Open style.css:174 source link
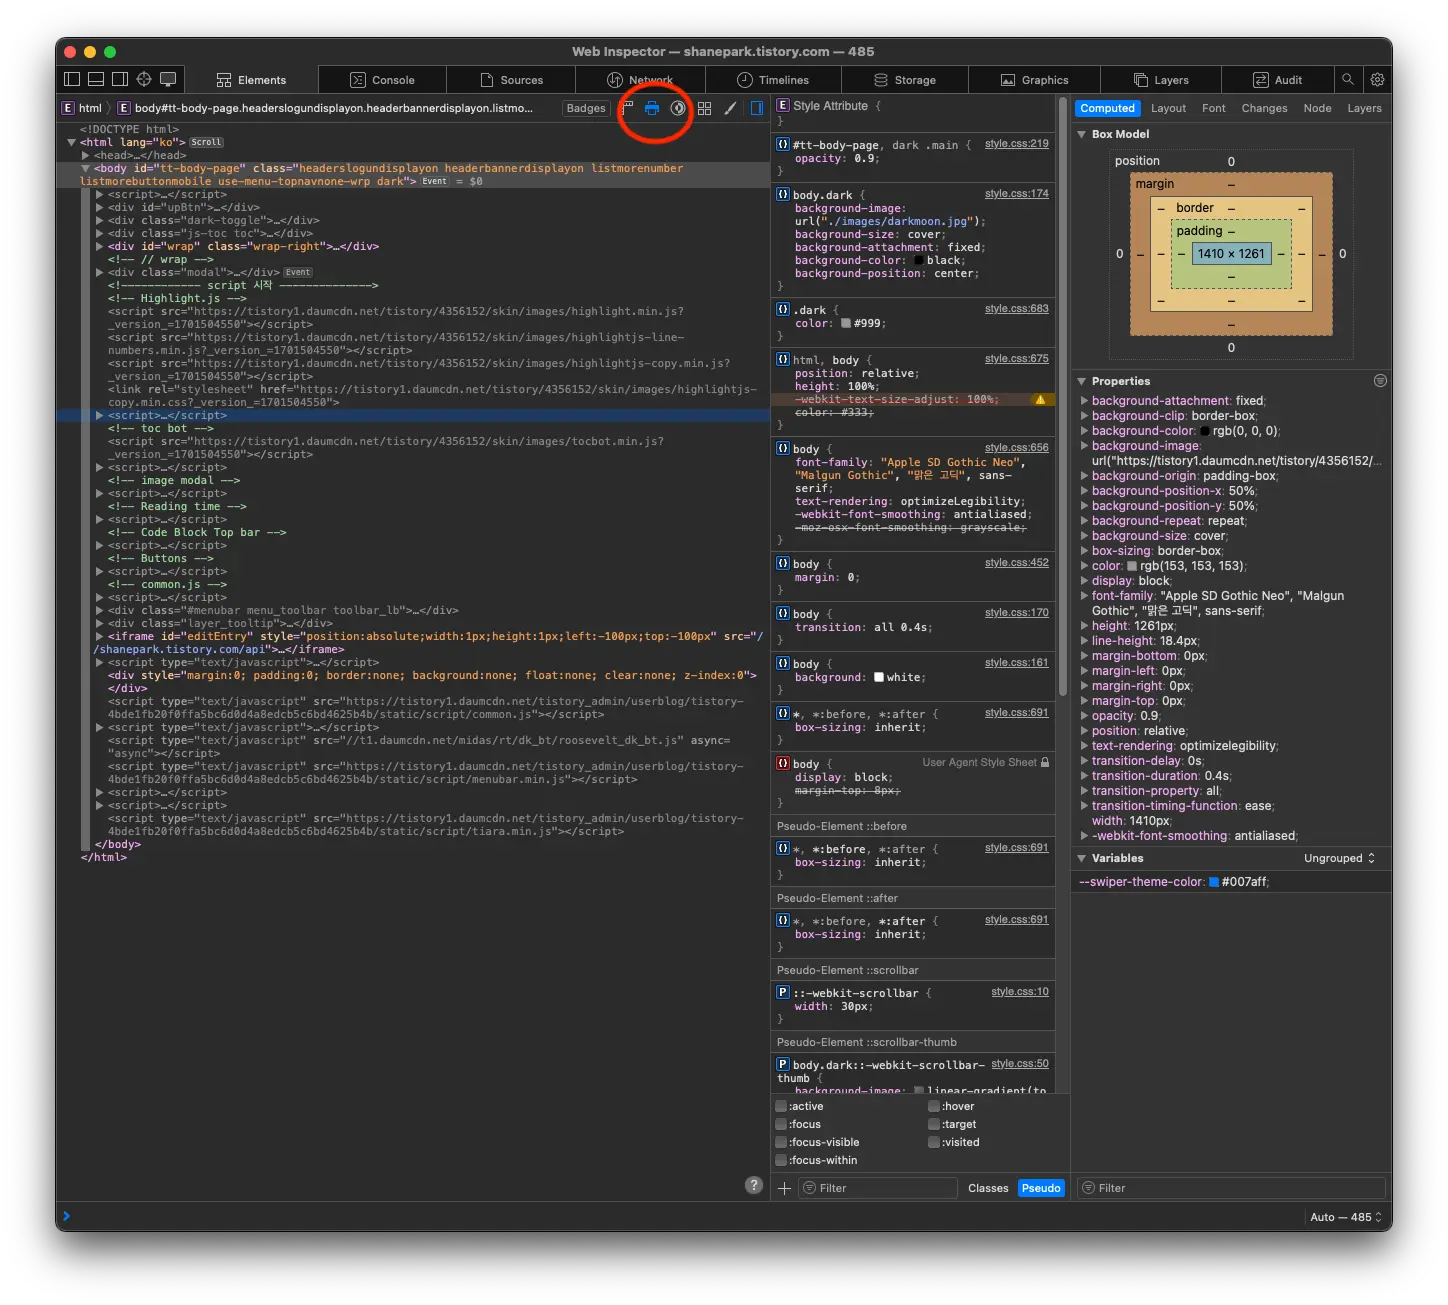This screenshot has width=1448, height=1305. coord(1016,194)
